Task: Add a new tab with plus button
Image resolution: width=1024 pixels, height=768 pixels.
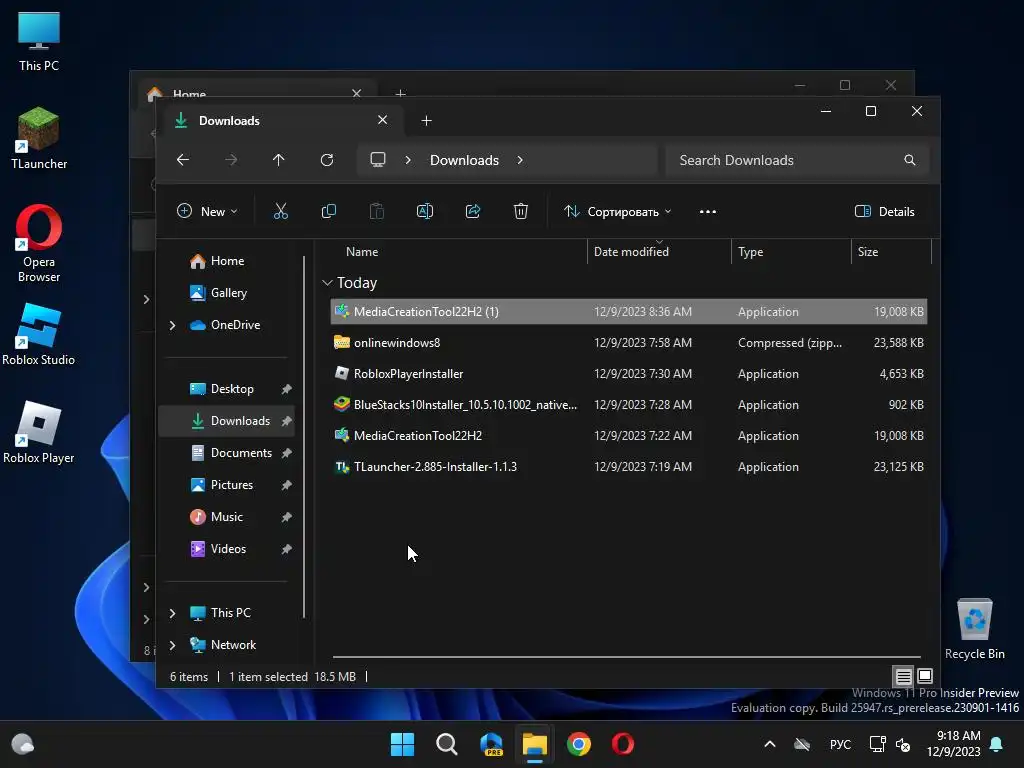Action: point(426,120)
